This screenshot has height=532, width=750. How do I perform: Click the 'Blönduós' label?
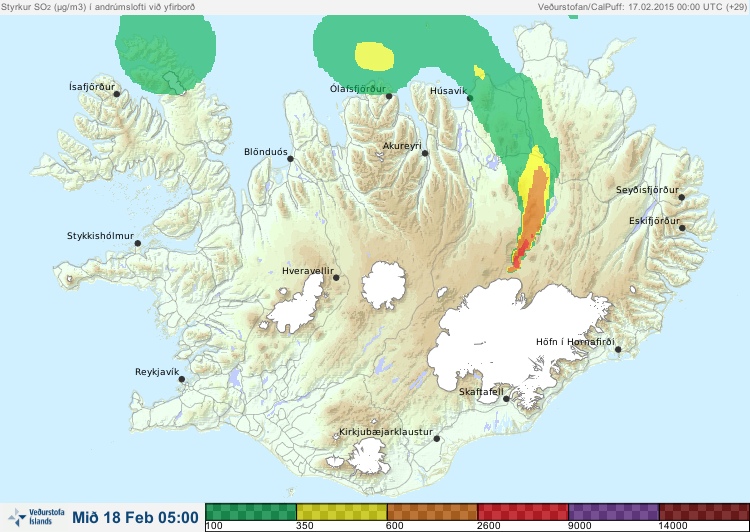point(266,152)
